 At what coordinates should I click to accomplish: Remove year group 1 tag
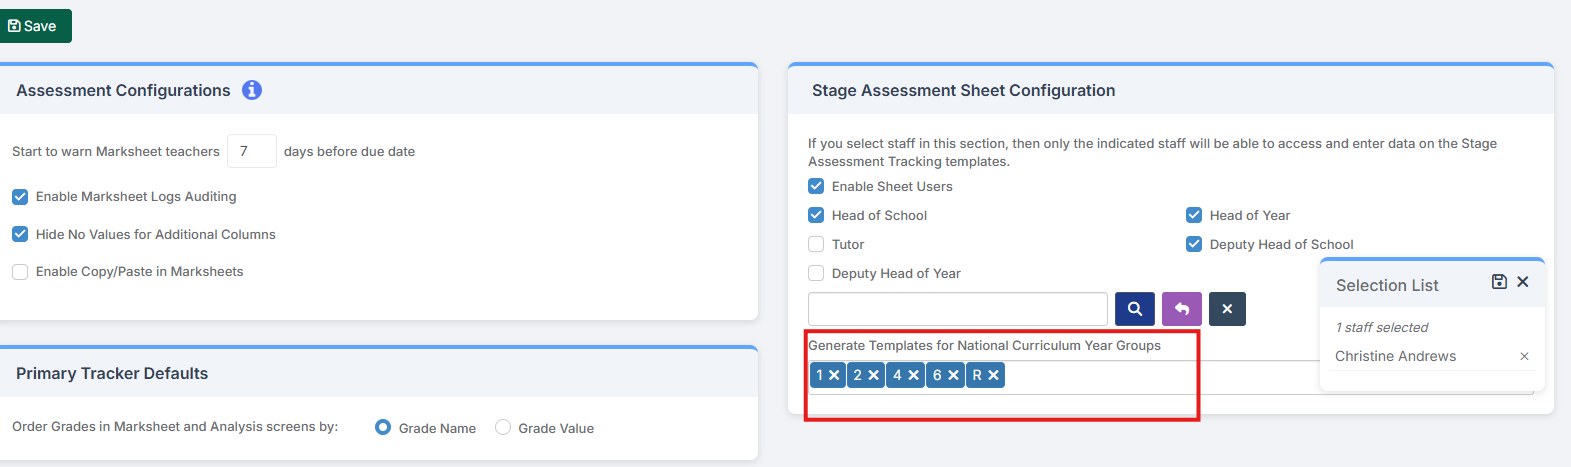click(x=834, y=375)
